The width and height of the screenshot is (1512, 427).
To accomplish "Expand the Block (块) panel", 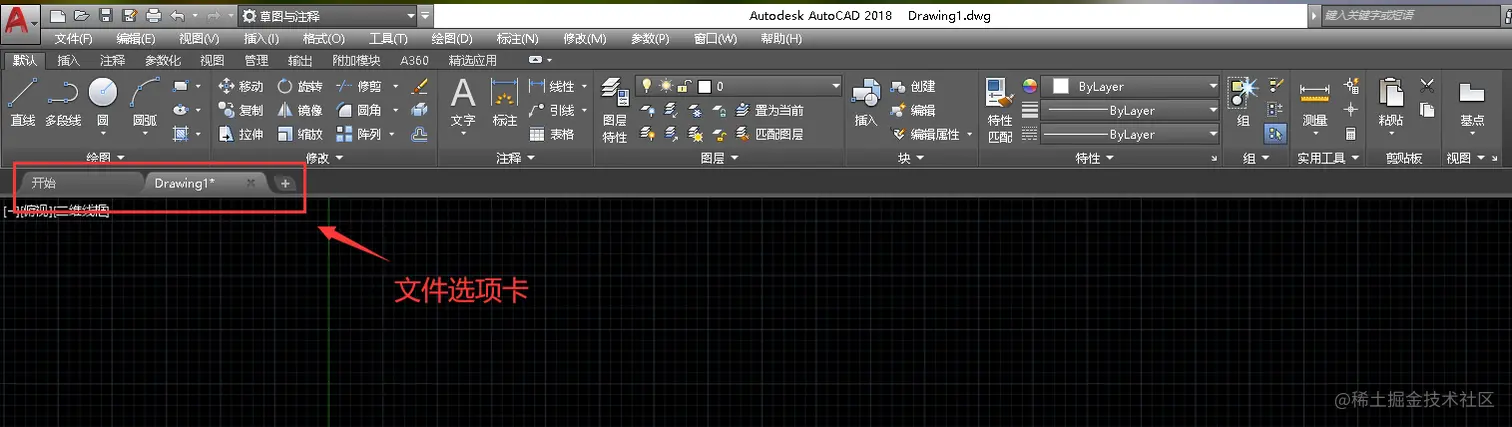I will coord(911,158).
